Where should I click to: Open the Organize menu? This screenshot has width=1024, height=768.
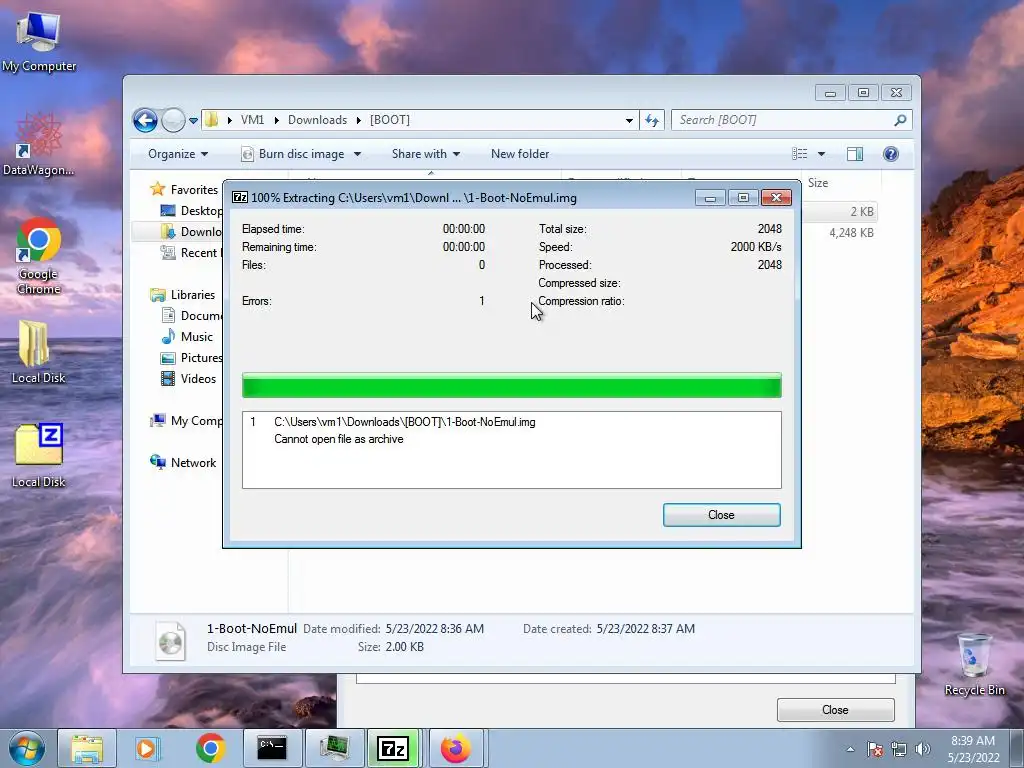pos(178,154)
